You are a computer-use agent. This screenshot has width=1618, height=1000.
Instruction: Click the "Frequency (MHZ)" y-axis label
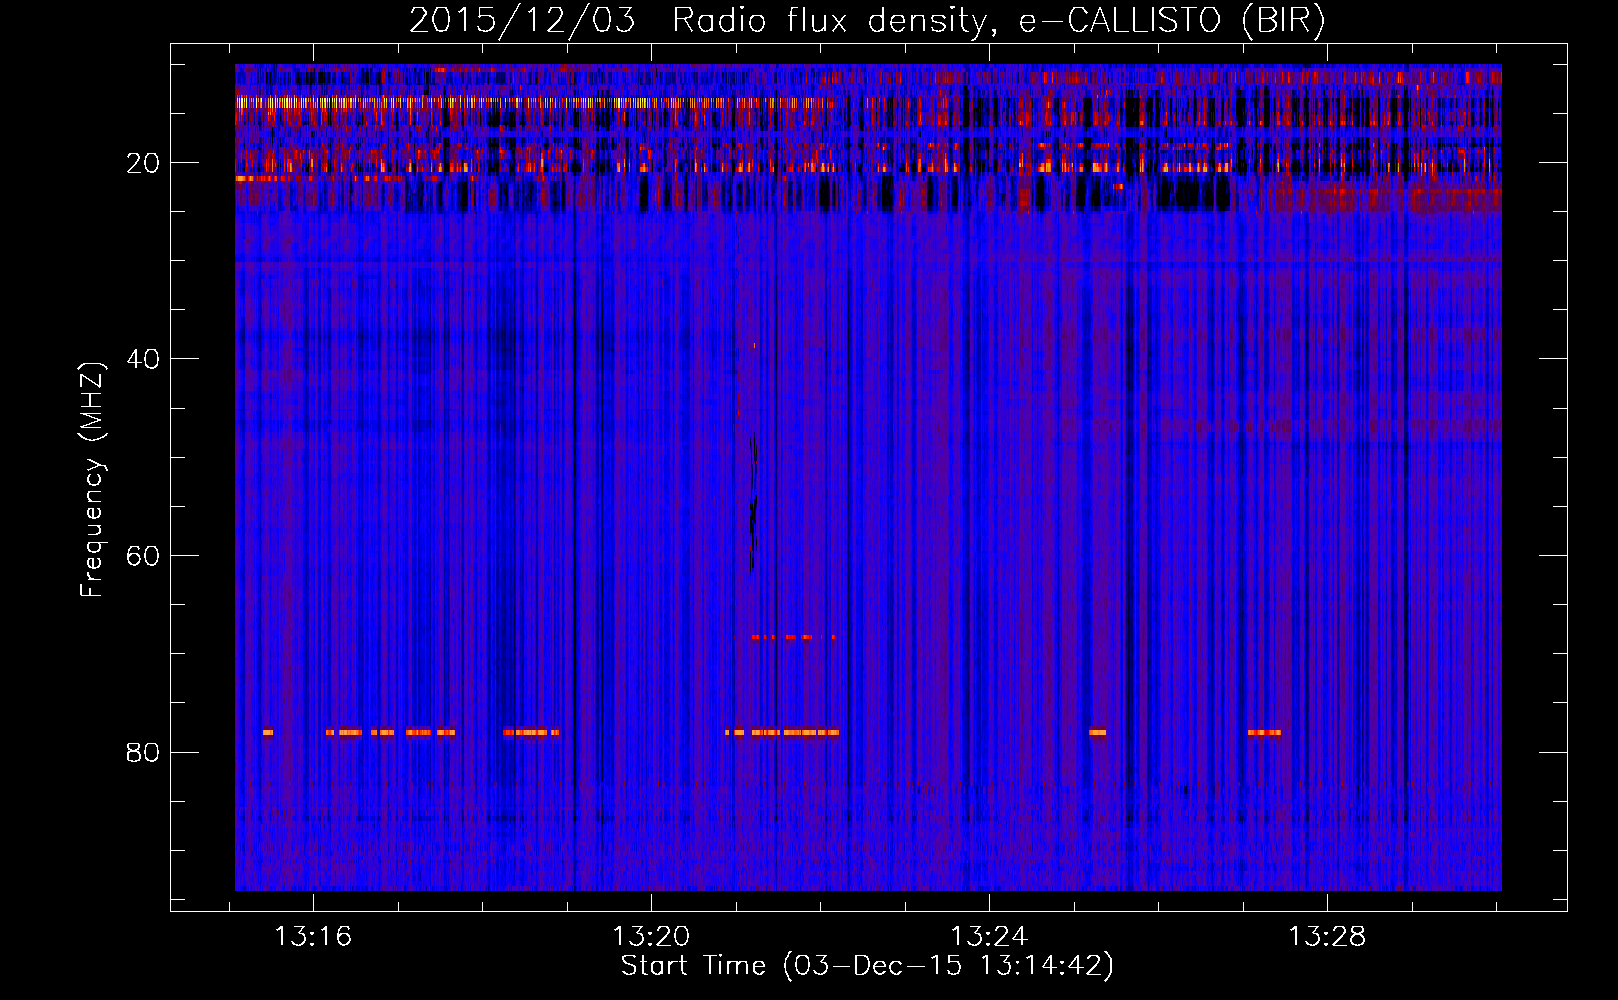92,480
